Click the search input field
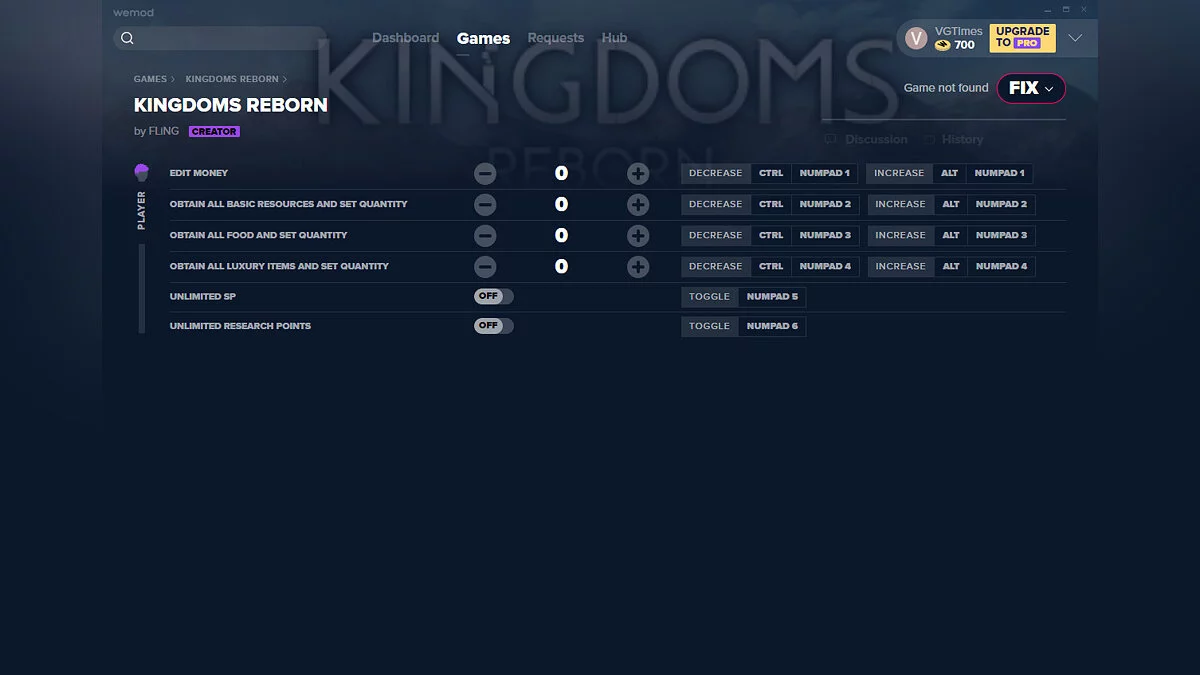 pos(220,37)
